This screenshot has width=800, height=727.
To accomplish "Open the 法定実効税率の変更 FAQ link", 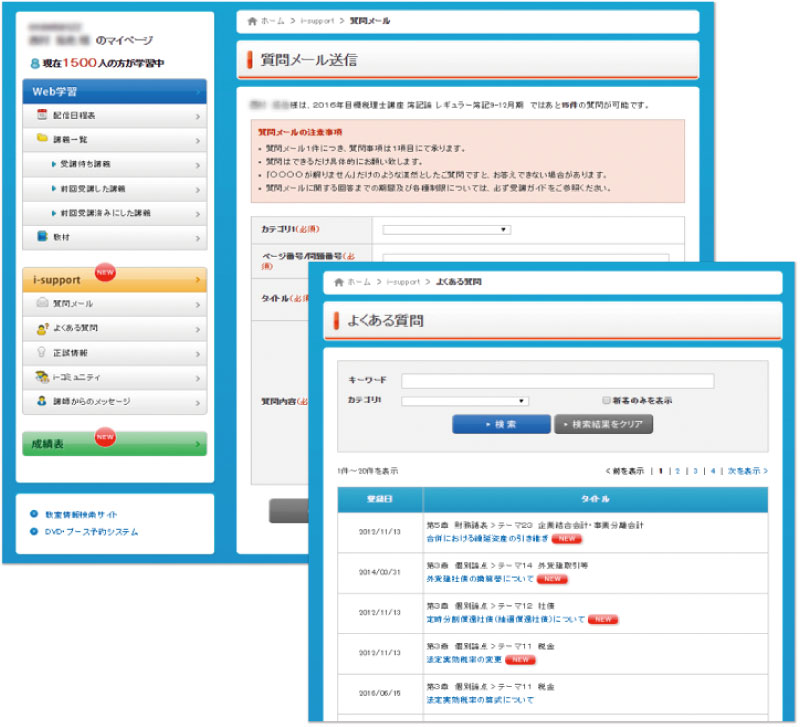I will (466, 660).
